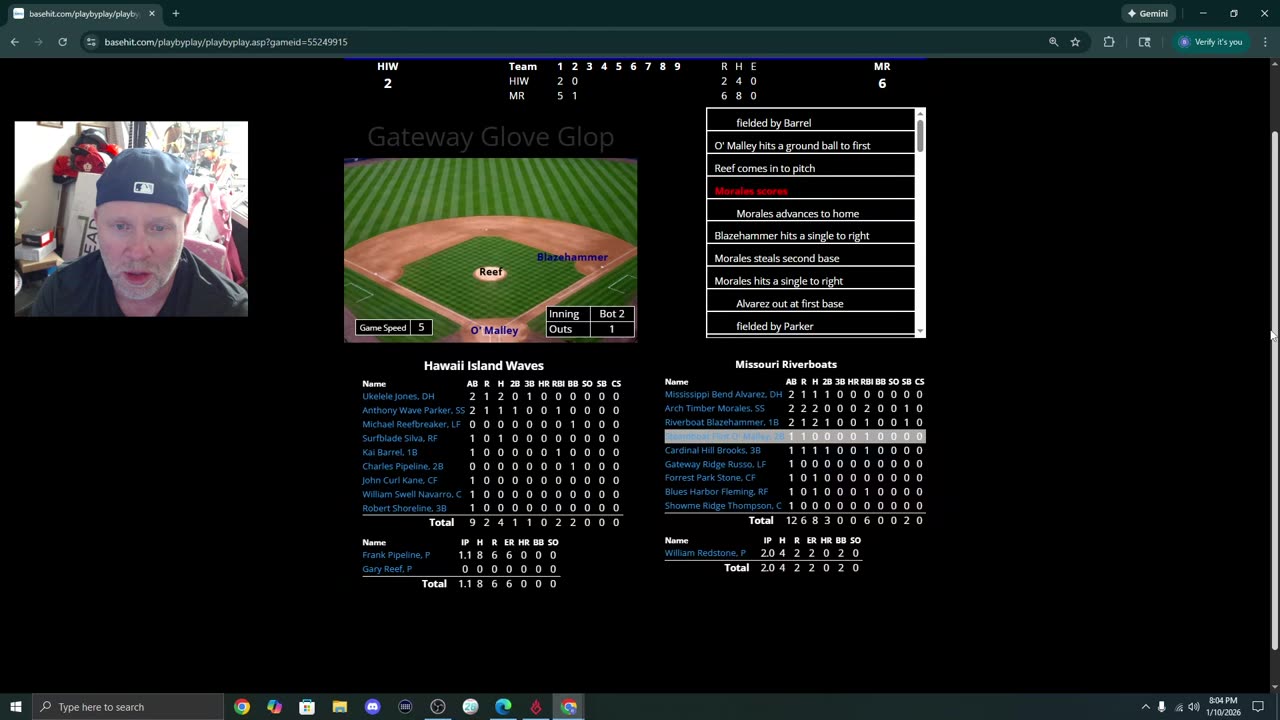Screen dimensions: 1280x720
Task: Open Showme Ridge Thompson, C link
Action: [x=723, y=506]
